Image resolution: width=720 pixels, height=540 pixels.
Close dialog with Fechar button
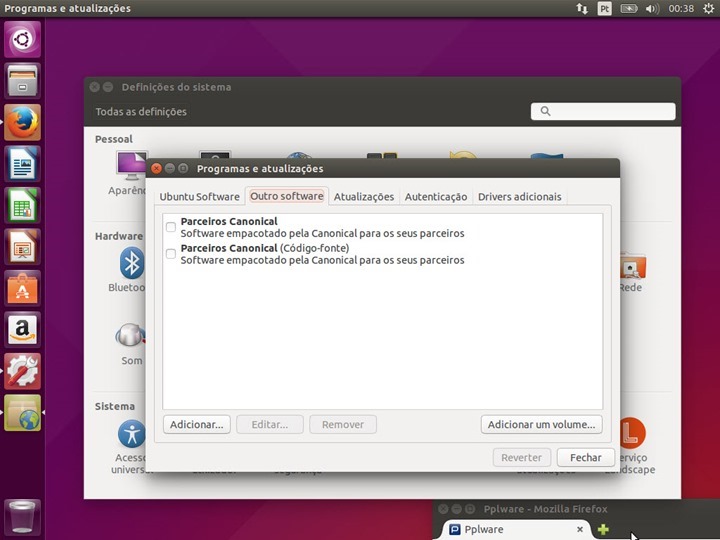click(x=585, y=457)
